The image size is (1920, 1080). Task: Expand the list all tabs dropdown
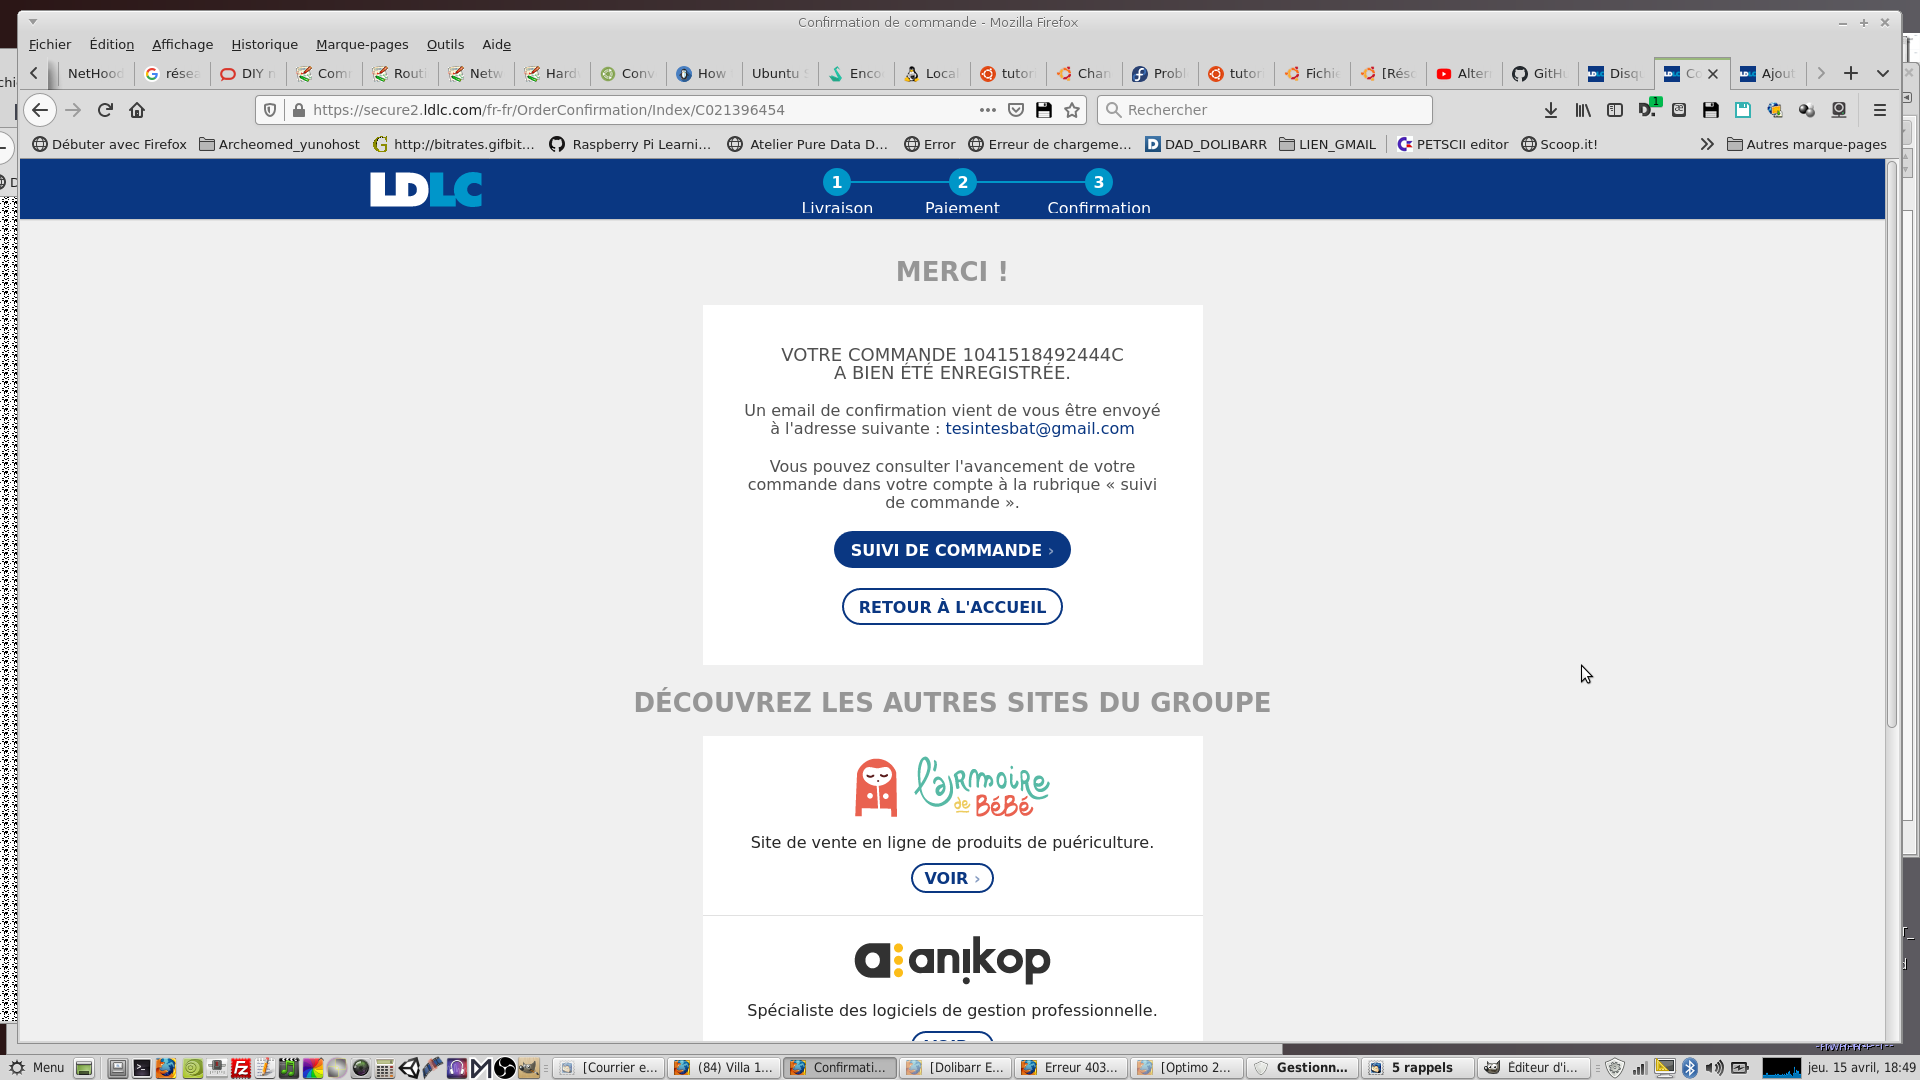click(1882, 73)
